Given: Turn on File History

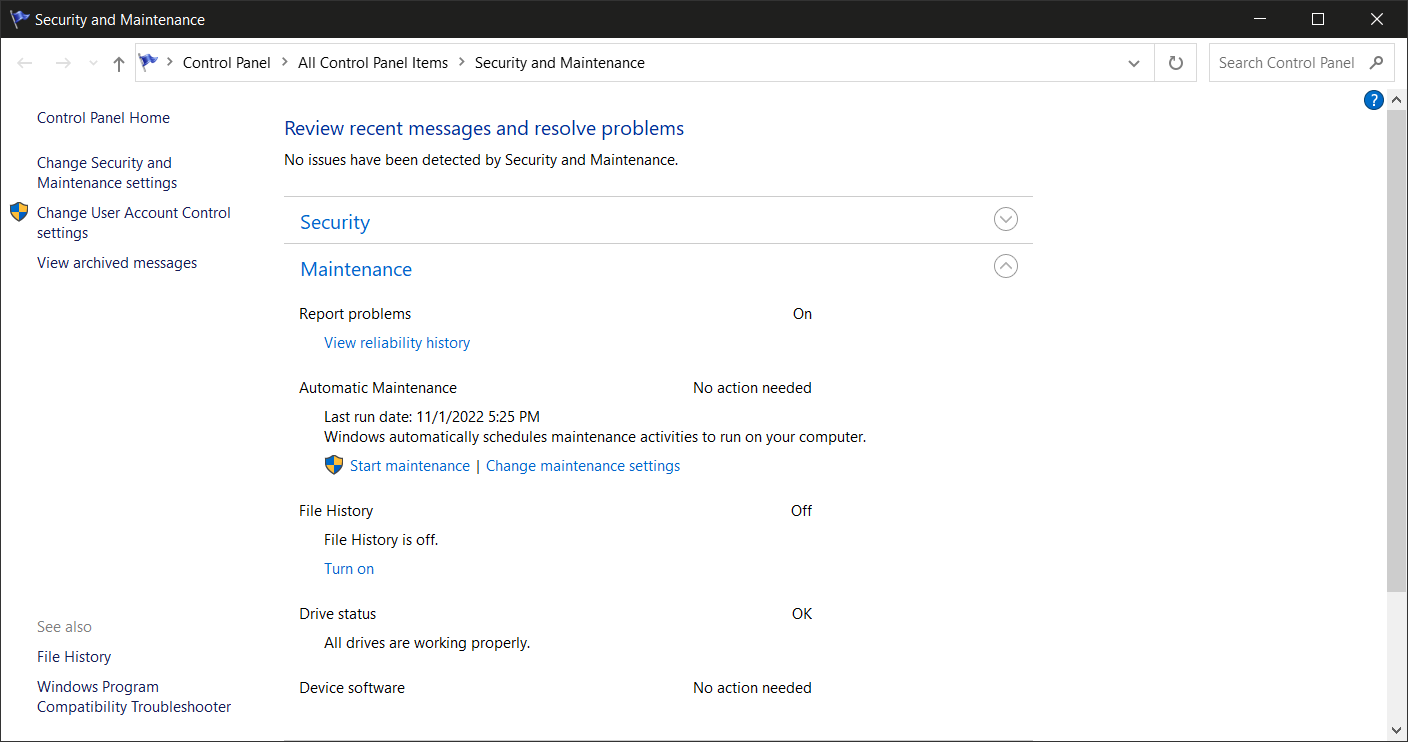Looking at the screenshot, I should coord(349,569).
